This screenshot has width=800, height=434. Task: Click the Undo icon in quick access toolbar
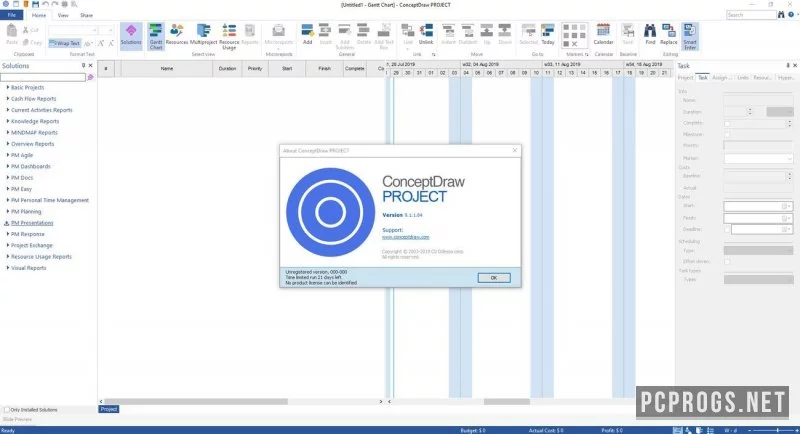(45, 4)
